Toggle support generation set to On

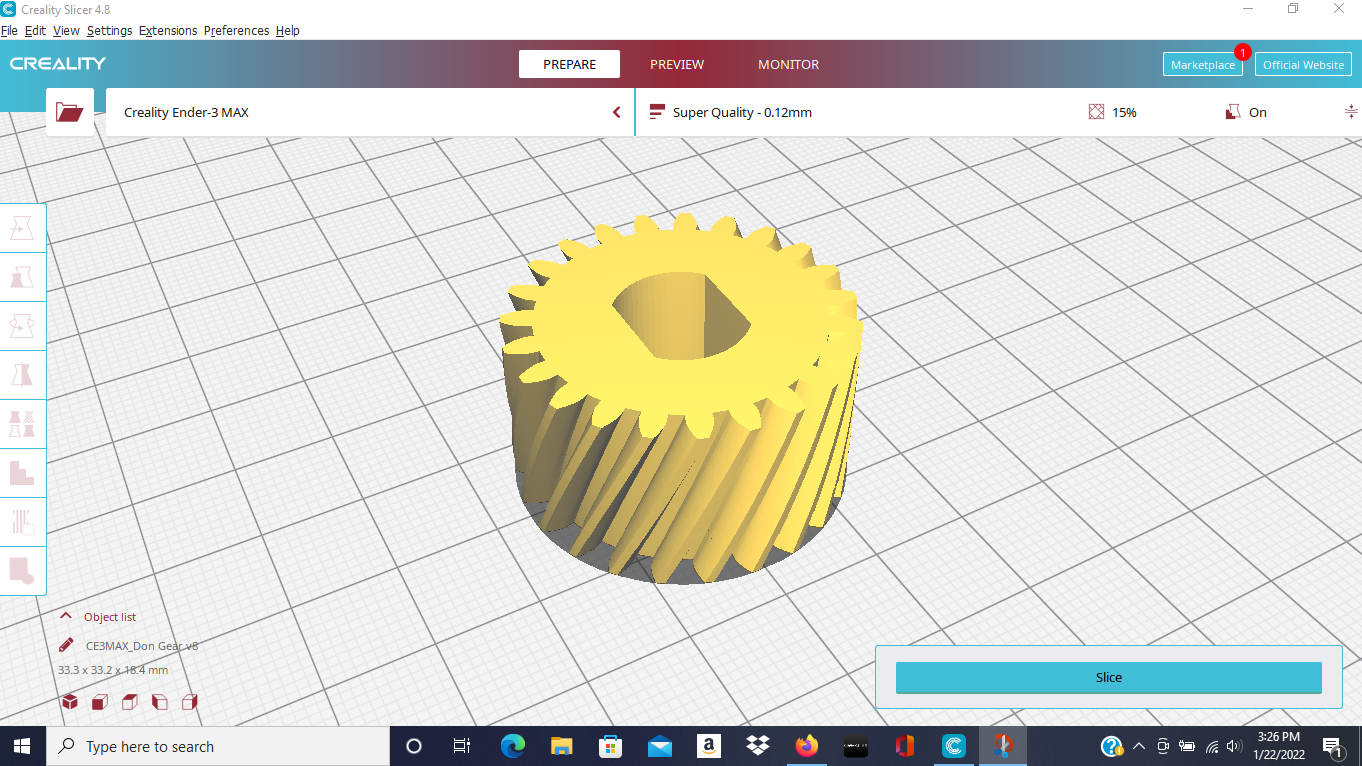[x=1244, y=112]
